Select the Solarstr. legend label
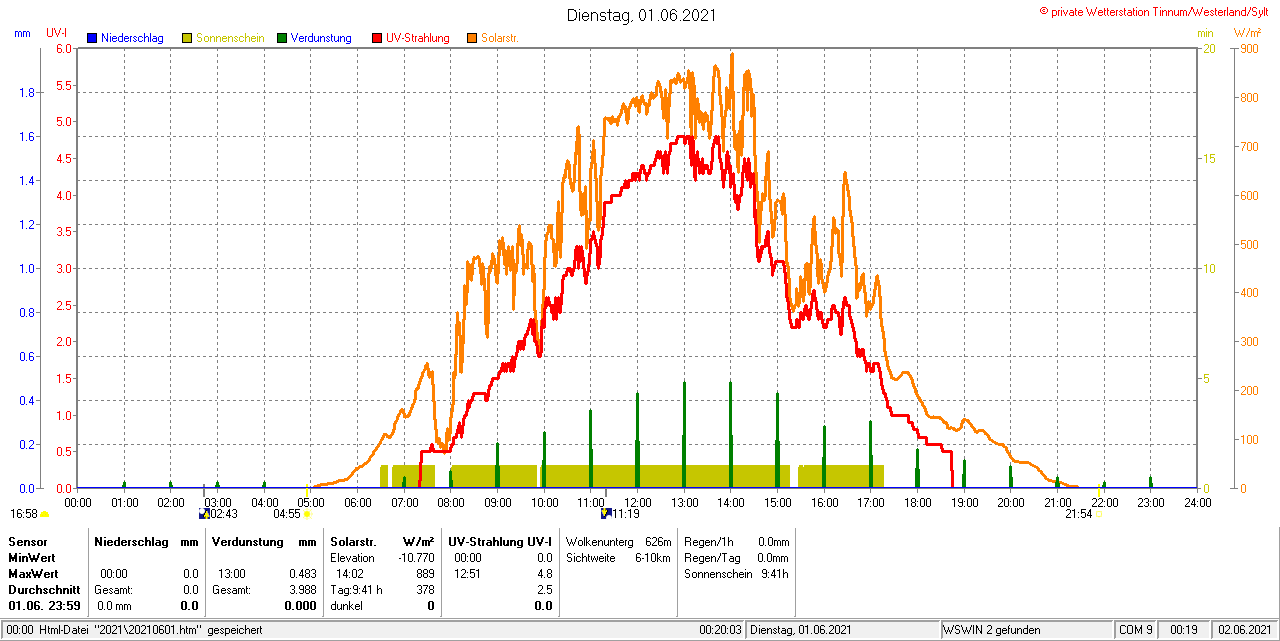This screenshot has height=641, width=1280. (500, 38)
